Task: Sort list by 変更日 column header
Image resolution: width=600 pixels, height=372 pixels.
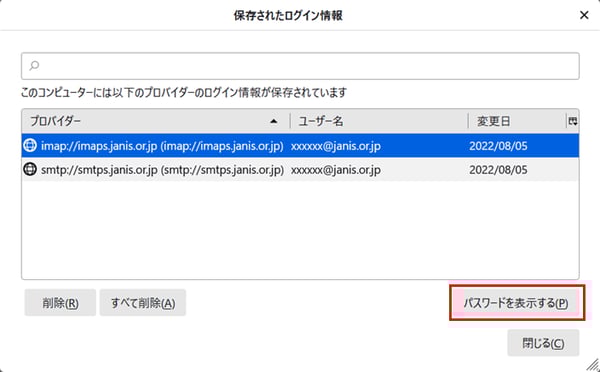Action: [x=517, y=121]
